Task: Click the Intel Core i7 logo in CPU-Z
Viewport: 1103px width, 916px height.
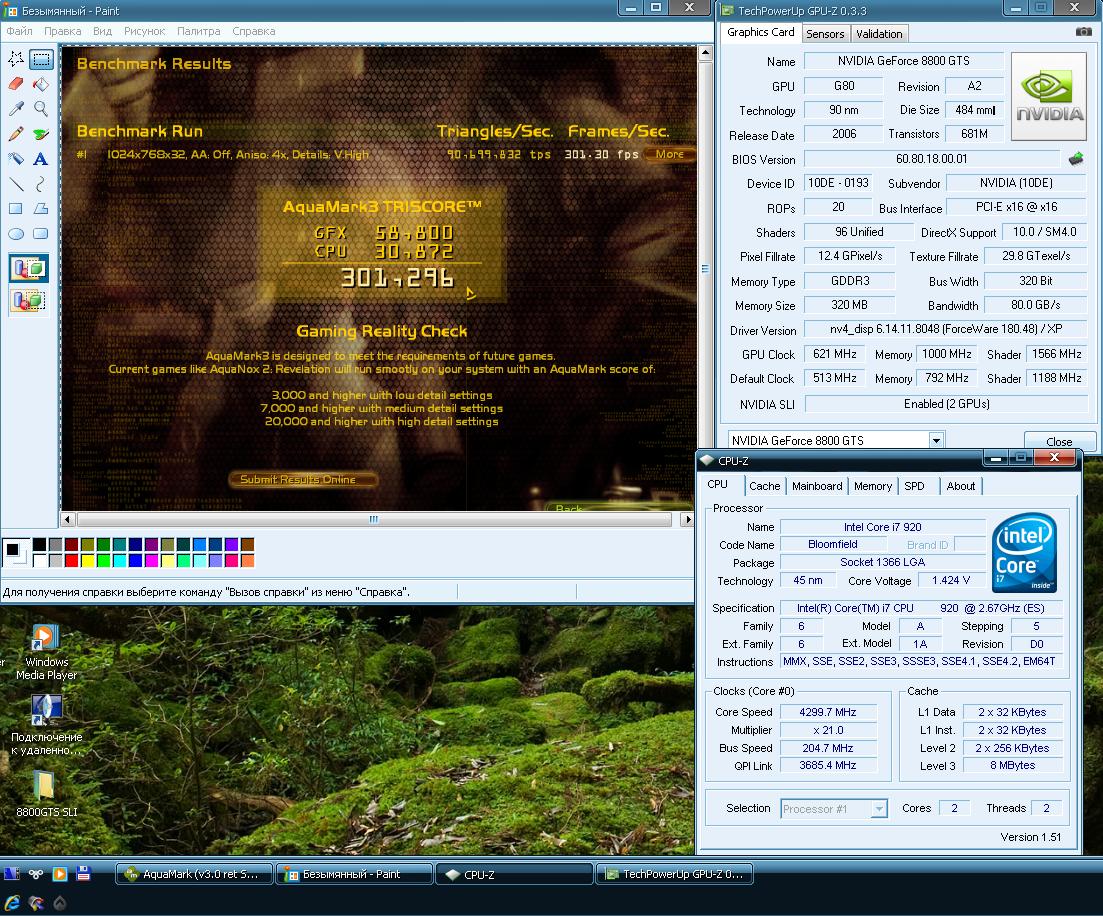Action: [1024, 552]
